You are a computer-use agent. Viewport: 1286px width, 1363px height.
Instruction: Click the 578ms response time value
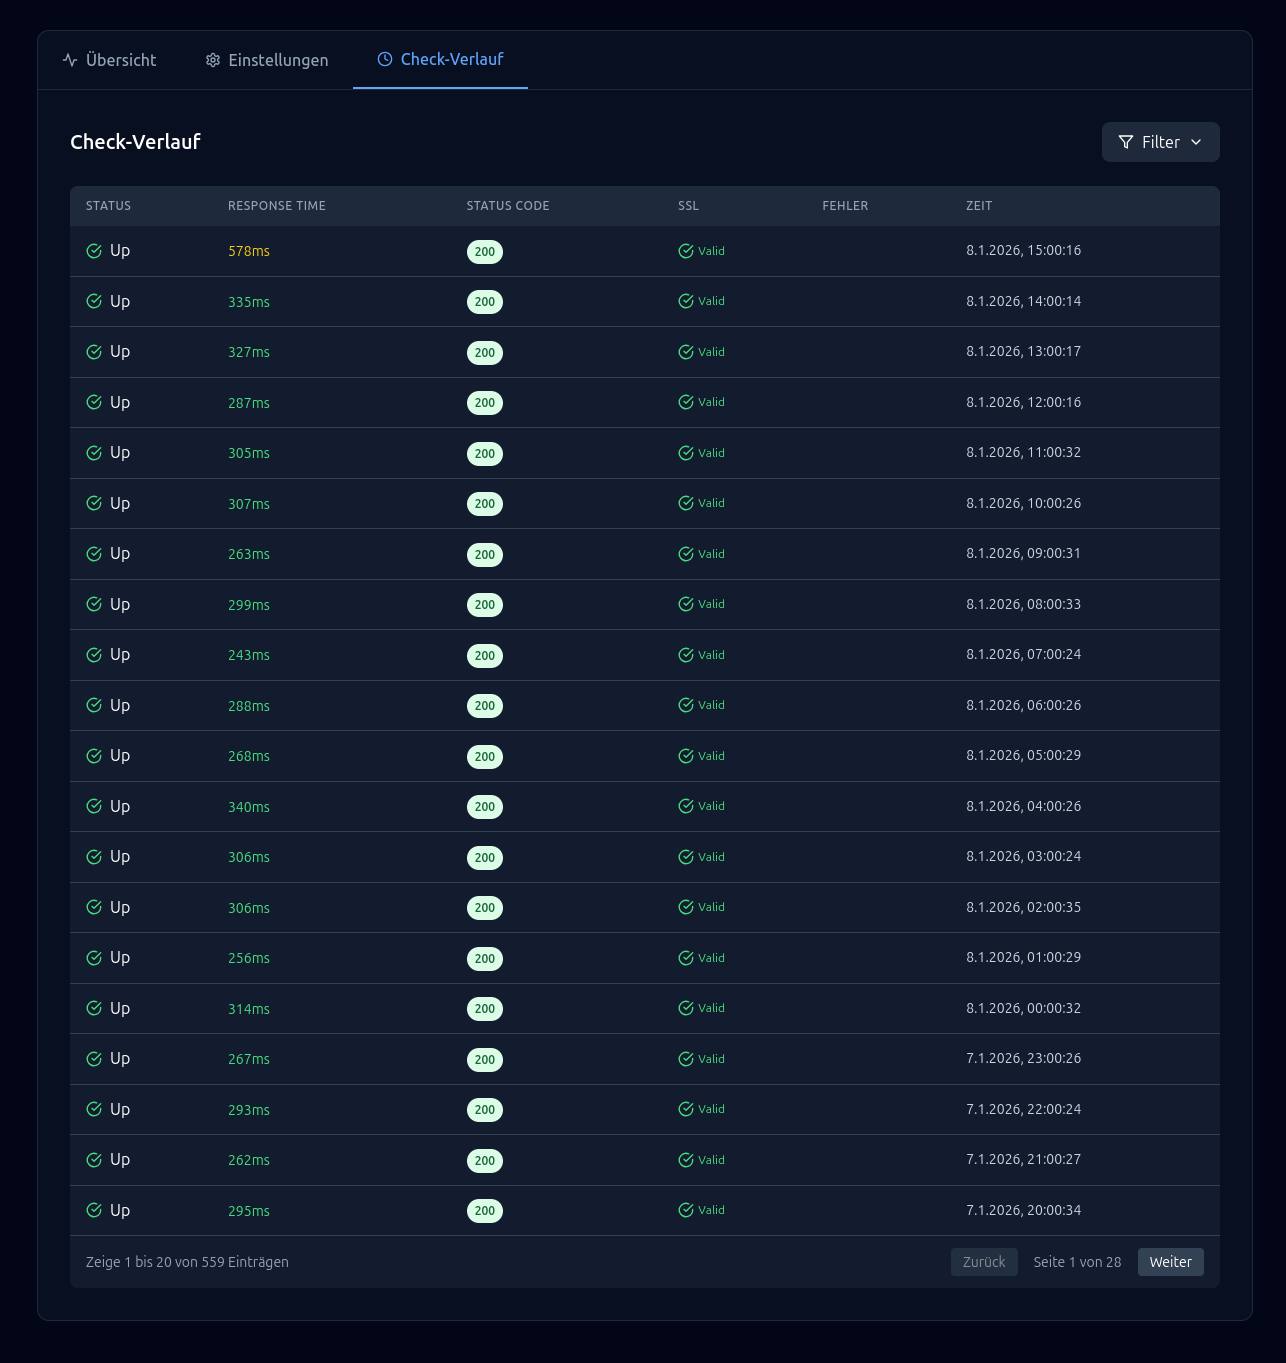coord(249,251)
